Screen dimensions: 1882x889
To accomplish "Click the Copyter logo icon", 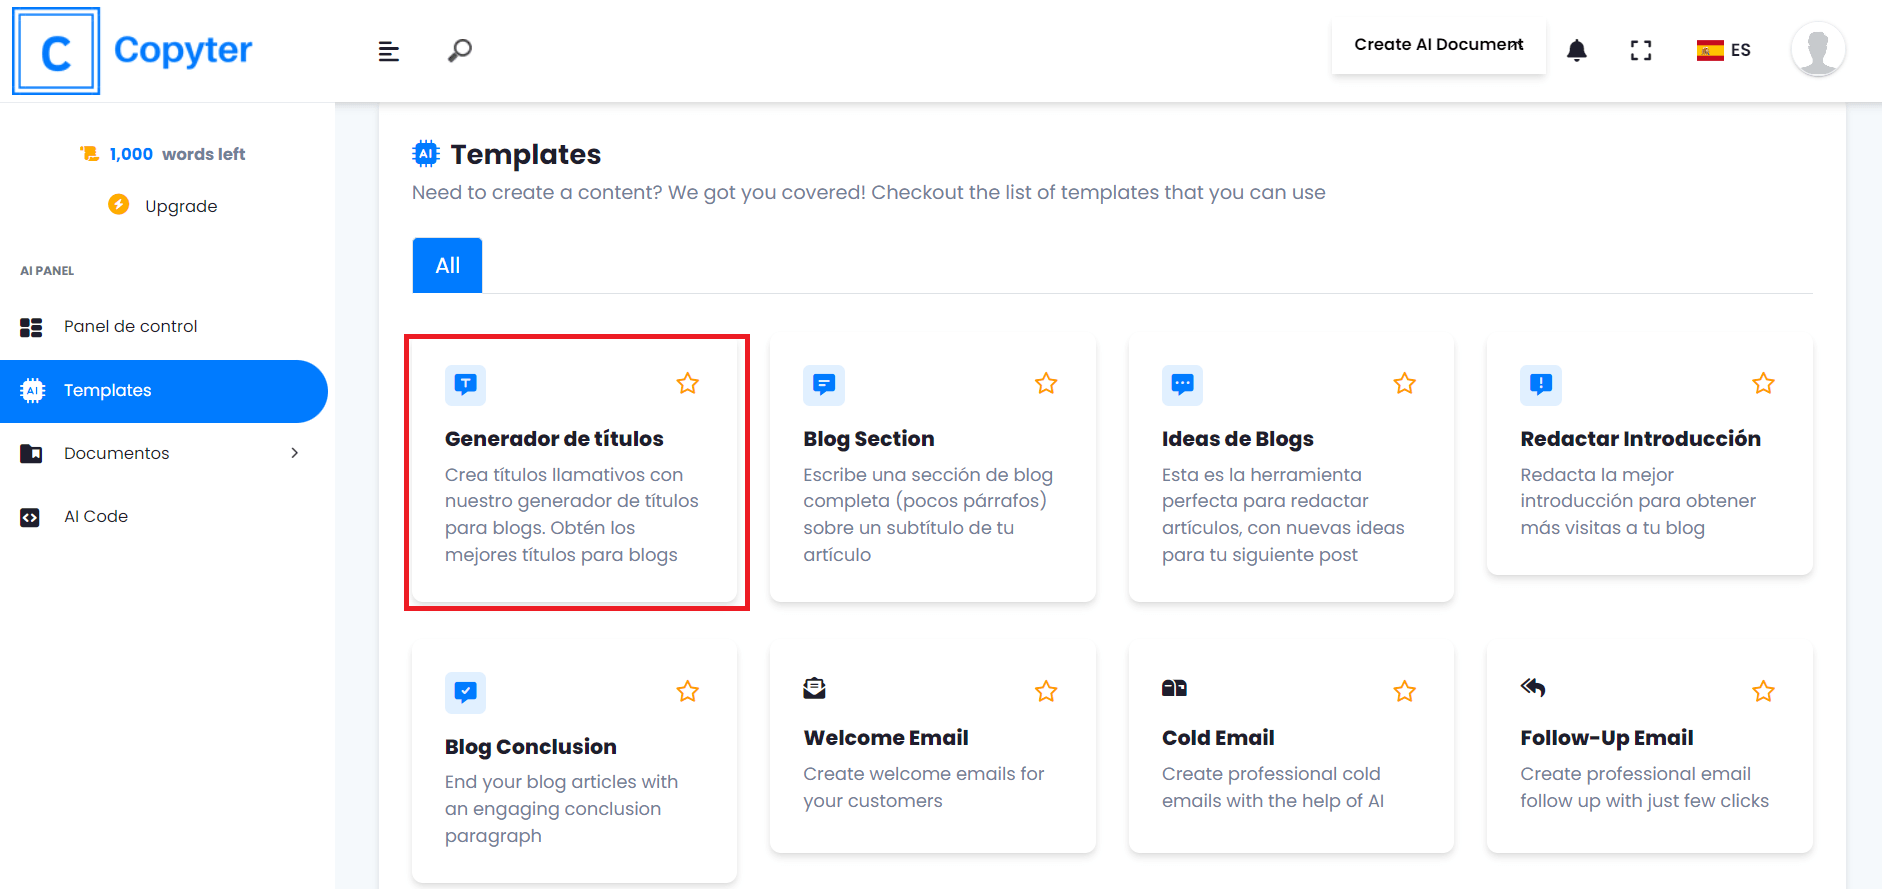I will click(x=56, y=51).
